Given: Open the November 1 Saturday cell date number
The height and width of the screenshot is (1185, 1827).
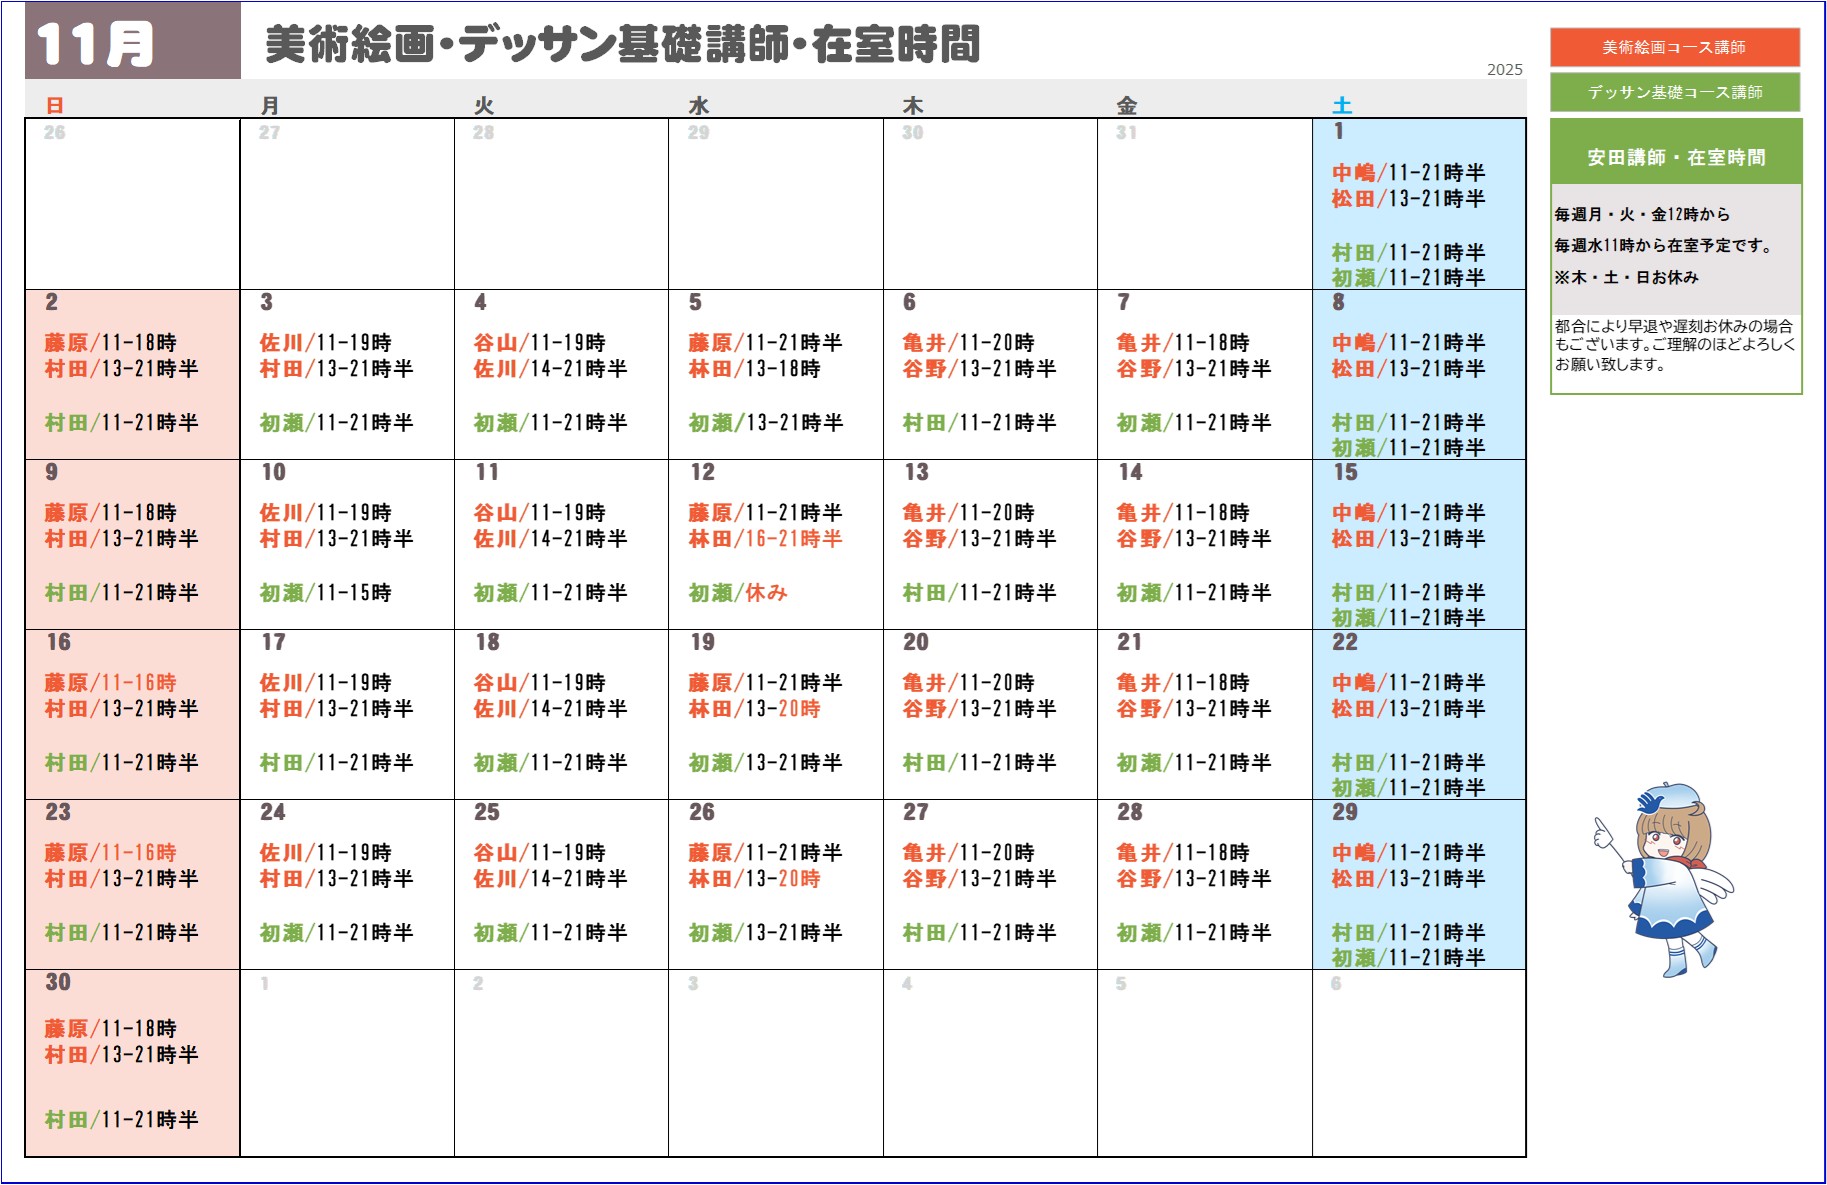Looking at the screenshot, I should tap(1338, 131).
